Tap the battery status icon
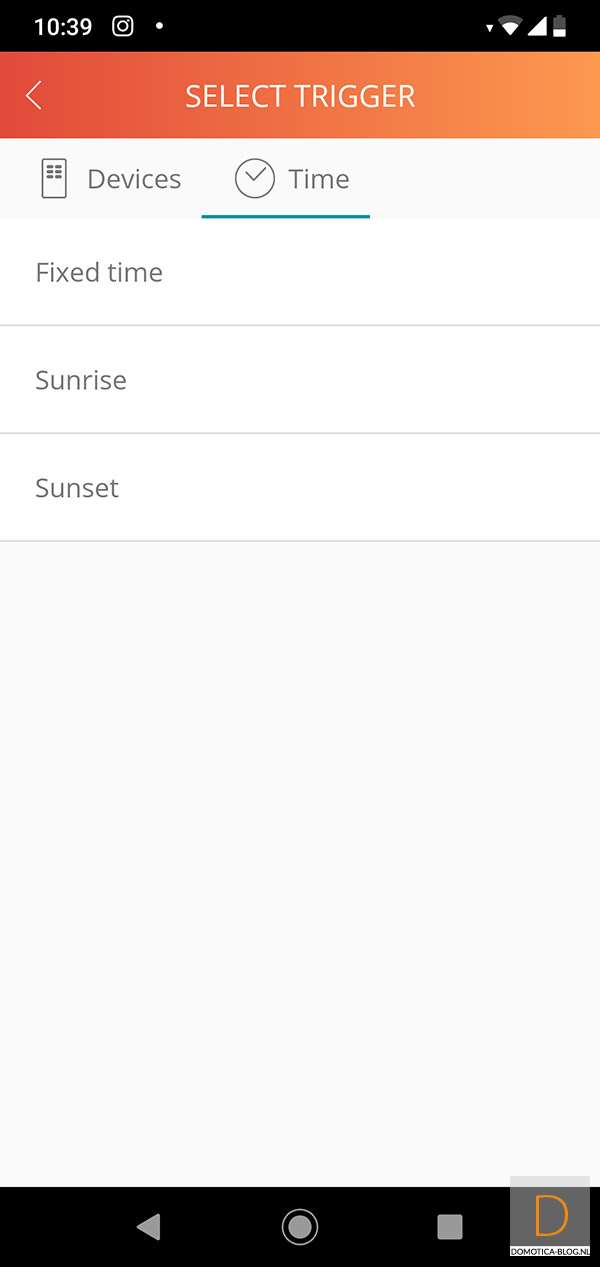The image size is (600, 1267). [x=560, y=27]
